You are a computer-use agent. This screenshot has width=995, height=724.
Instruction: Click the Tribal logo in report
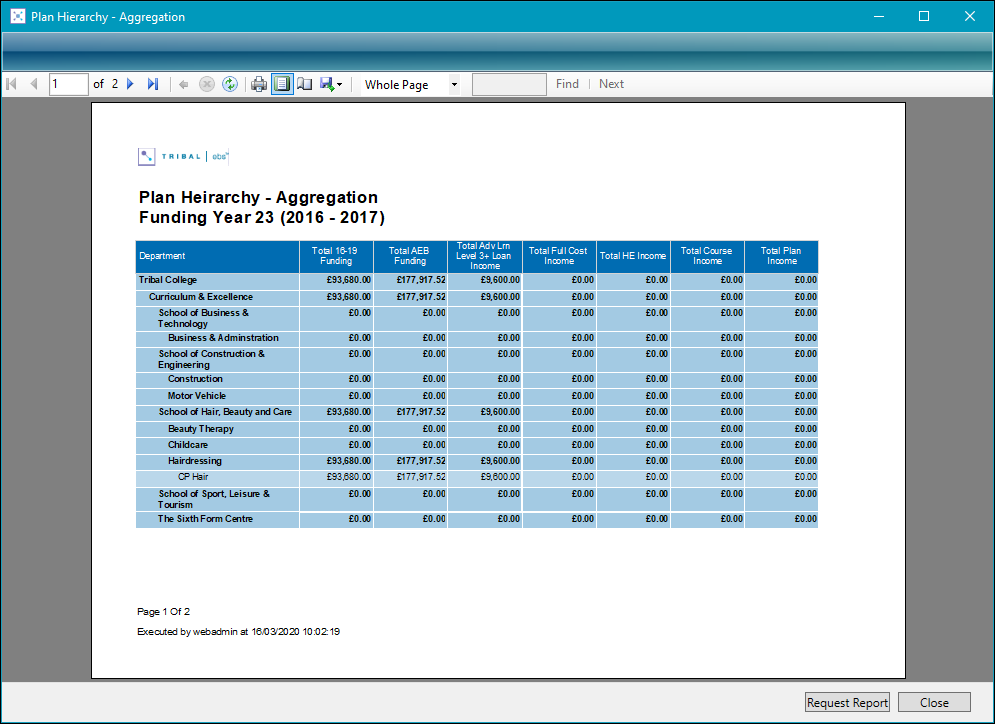click(x=183, y=157)
